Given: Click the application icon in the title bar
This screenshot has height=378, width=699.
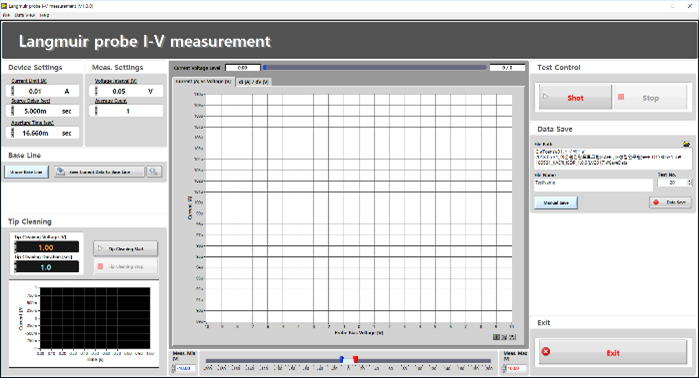Looking at the screenshot, I should pyautogui.click(x=4, y=6).
